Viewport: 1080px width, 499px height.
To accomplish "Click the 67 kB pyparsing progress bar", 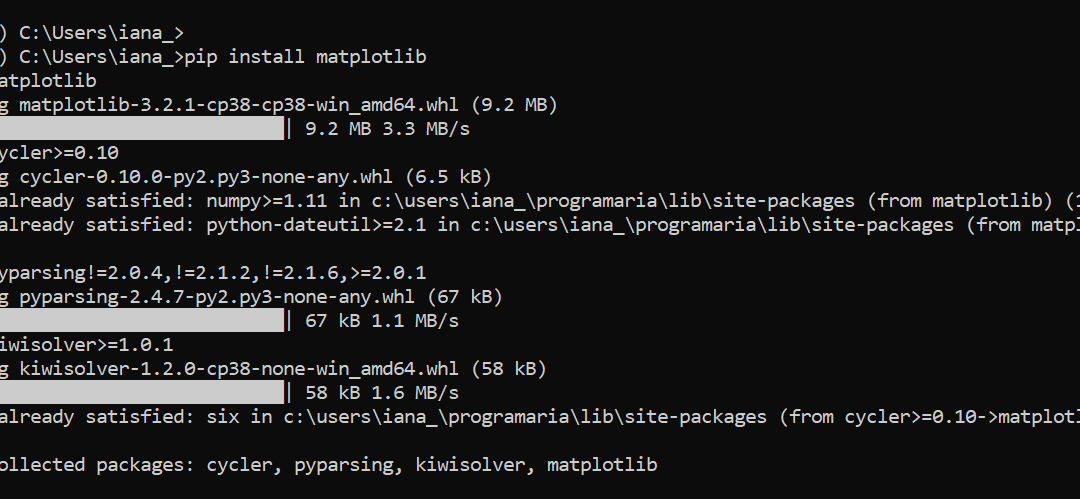I will pyautogui.click(x=142, y=320).
